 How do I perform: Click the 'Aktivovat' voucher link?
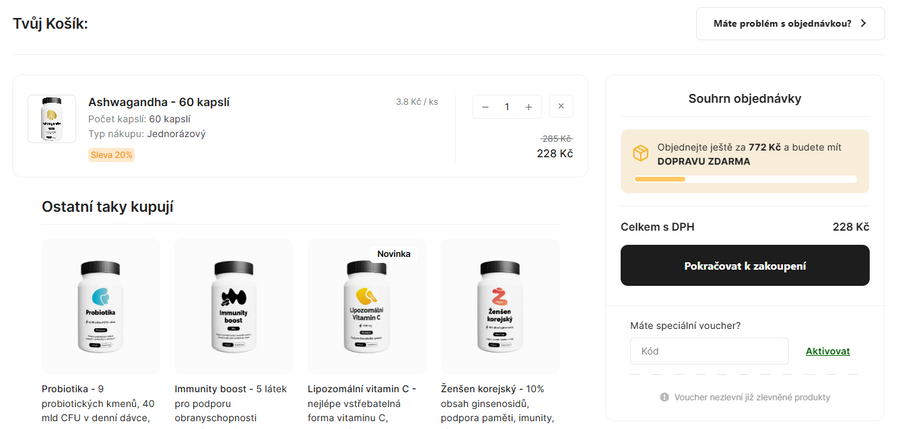point(828,351)
